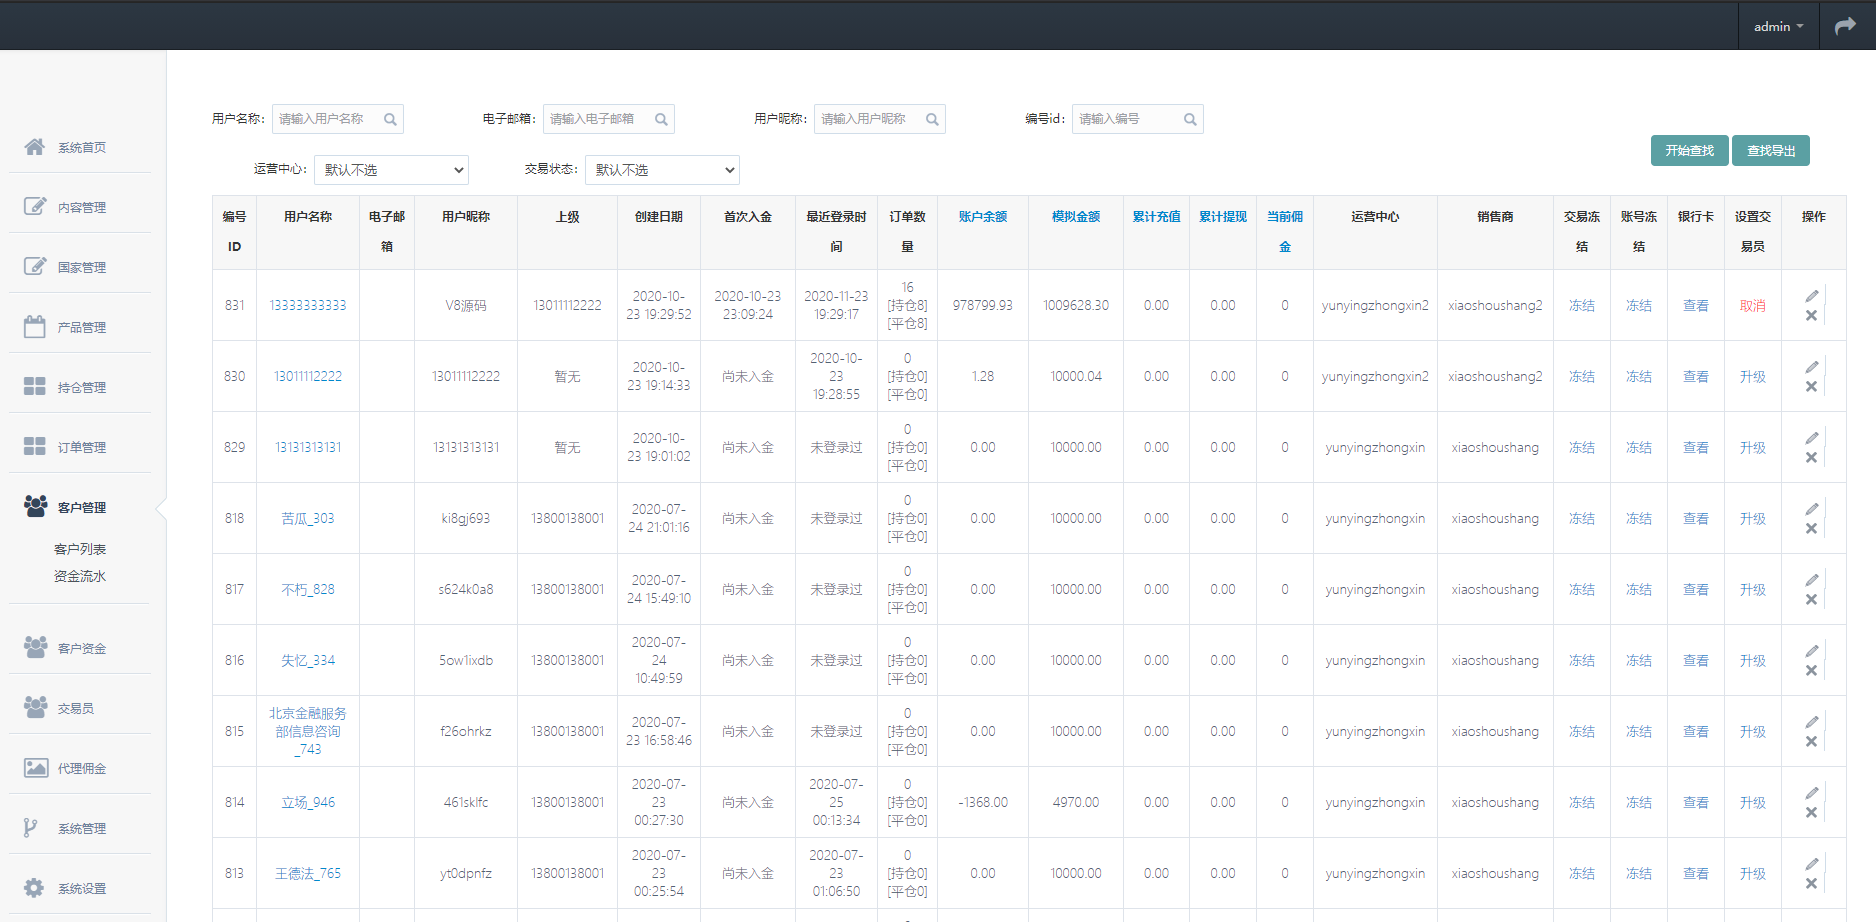
Task: Click the share arrow icon at top right
Action: [x=1844, y=24]
